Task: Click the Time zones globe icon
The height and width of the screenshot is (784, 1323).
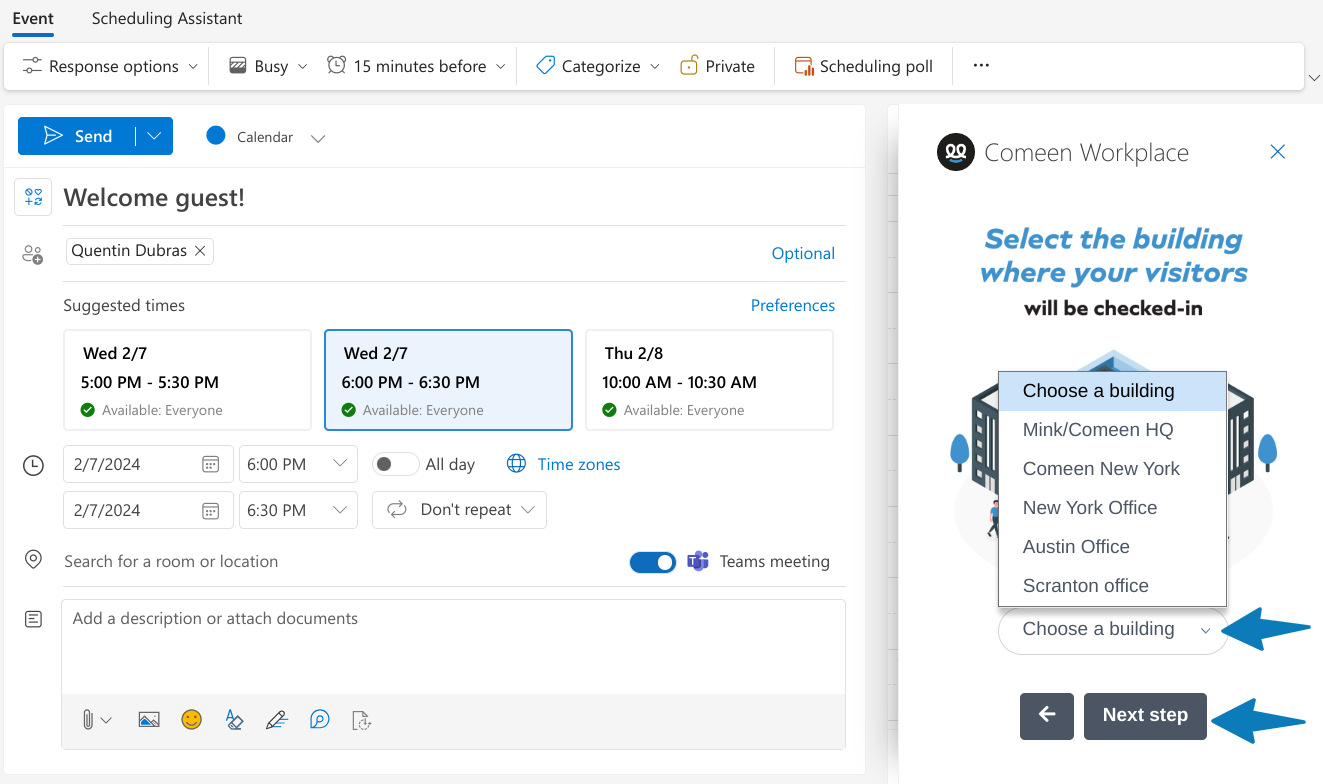Action: (516, 464)
